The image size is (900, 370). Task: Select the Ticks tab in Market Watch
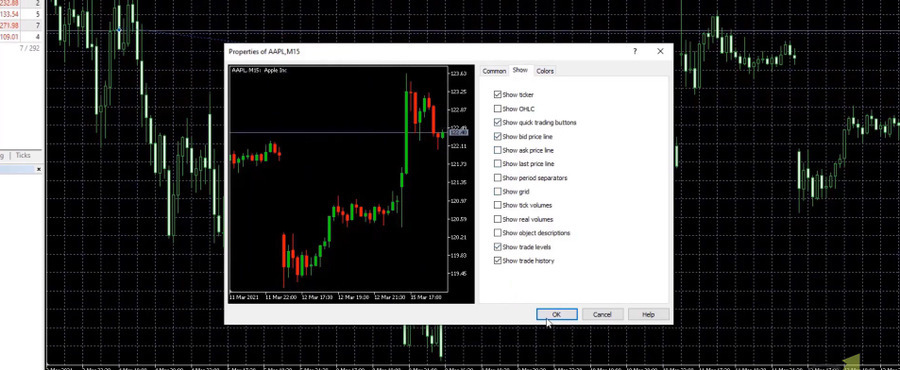[x=23, y=155]
